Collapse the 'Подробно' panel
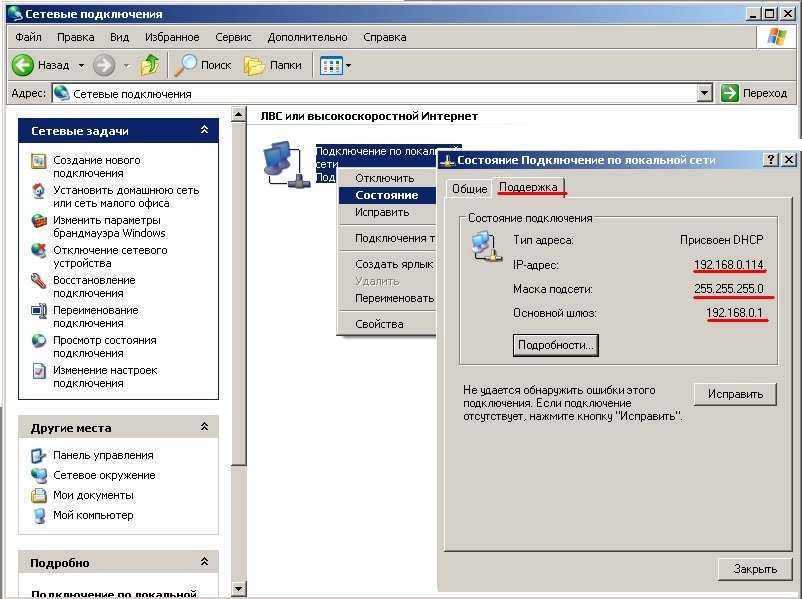Image resolution: width=802 pixels, height=599 pixels. (x=205, y=563)
